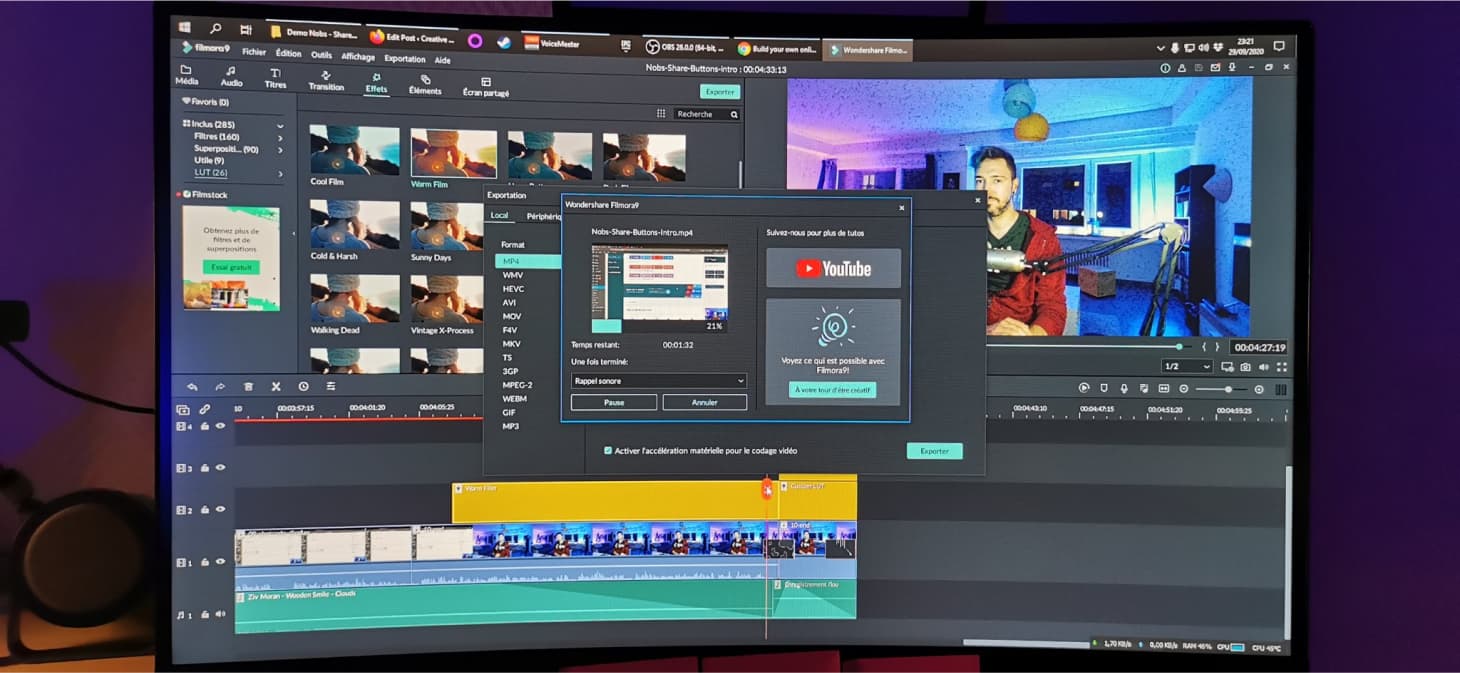Click the timeline zoom slider
Image resolution: width=1460 pixels, height=673 pixels.
click(x=1221, y=389)
